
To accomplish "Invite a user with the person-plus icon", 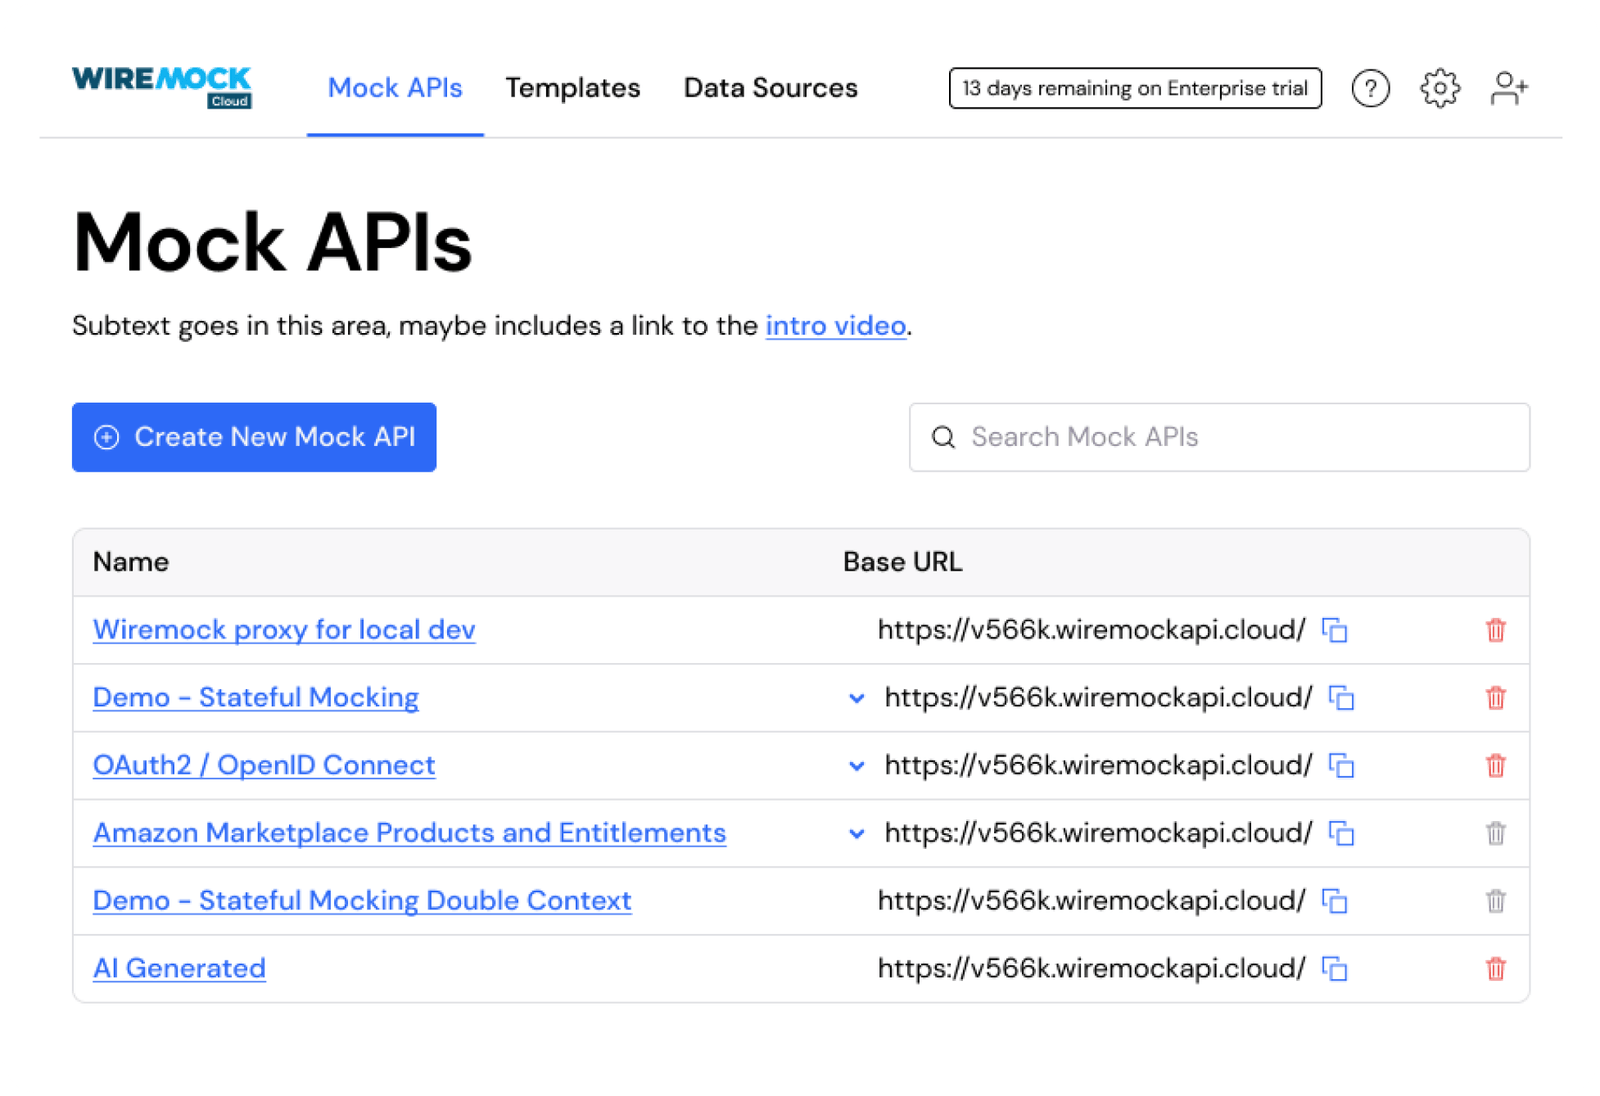I will [x=1508, y=88].
